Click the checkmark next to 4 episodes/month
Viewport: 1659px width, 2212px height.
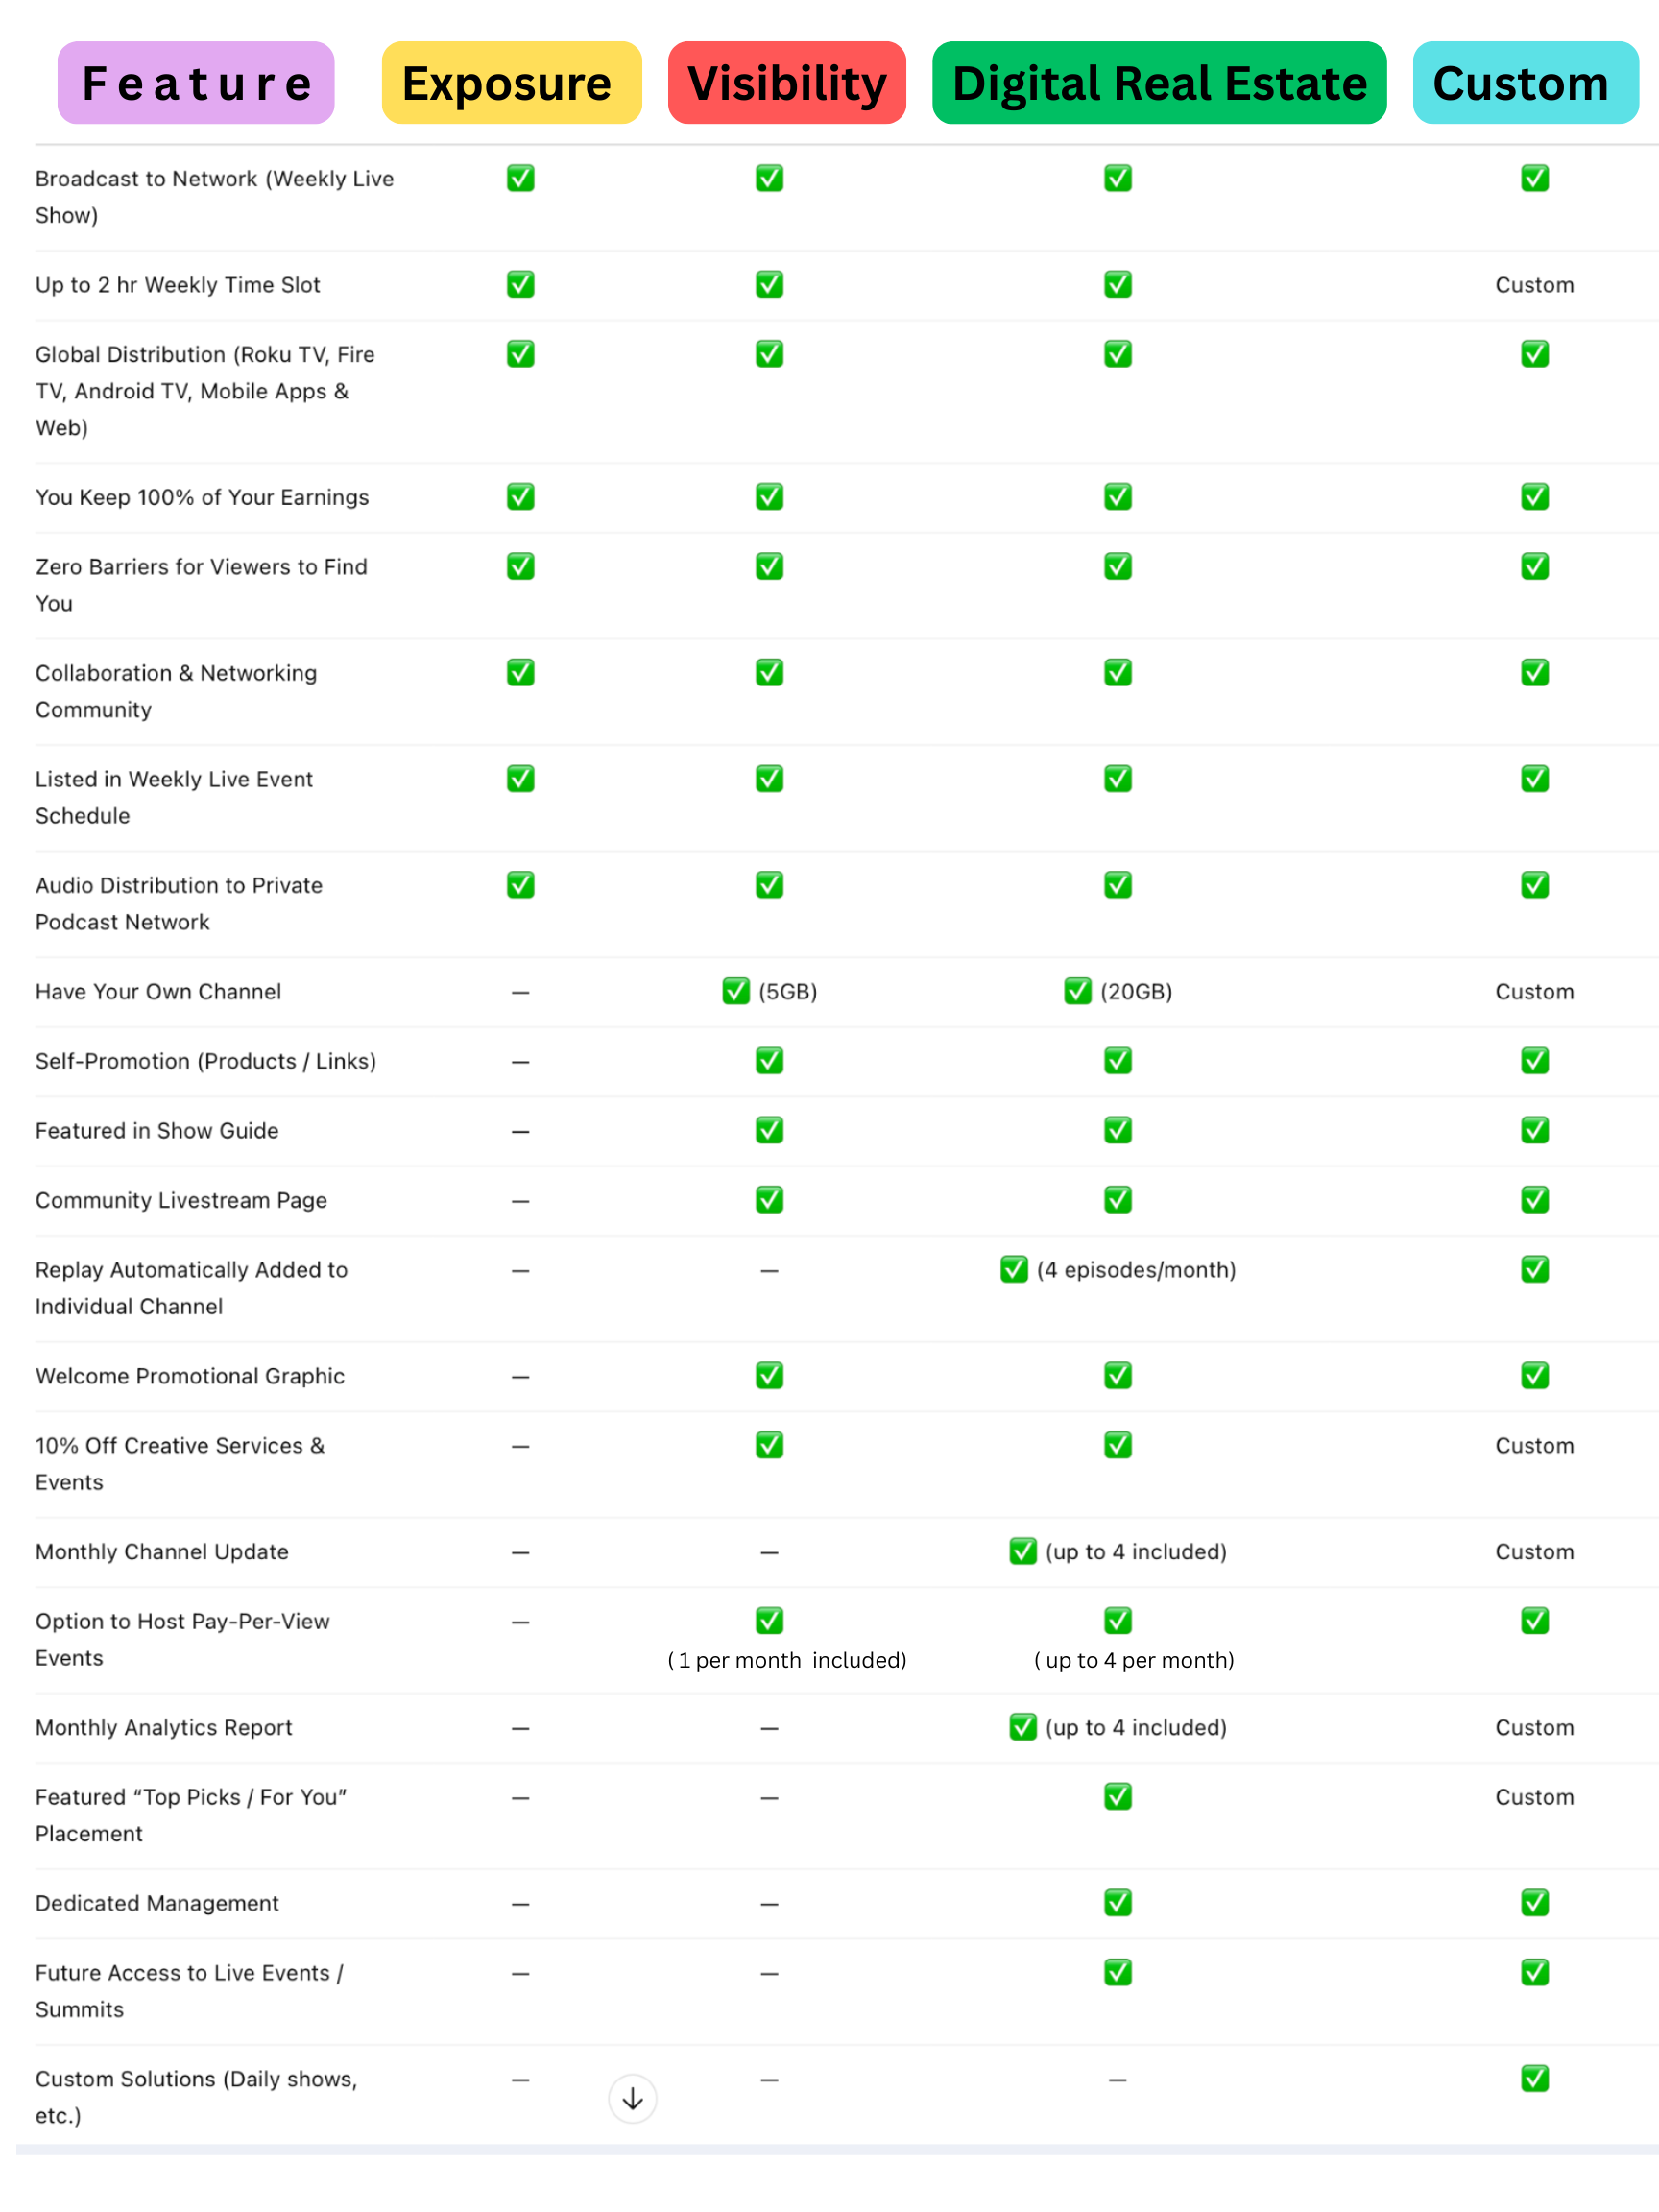click(x=1013, y=1269)
